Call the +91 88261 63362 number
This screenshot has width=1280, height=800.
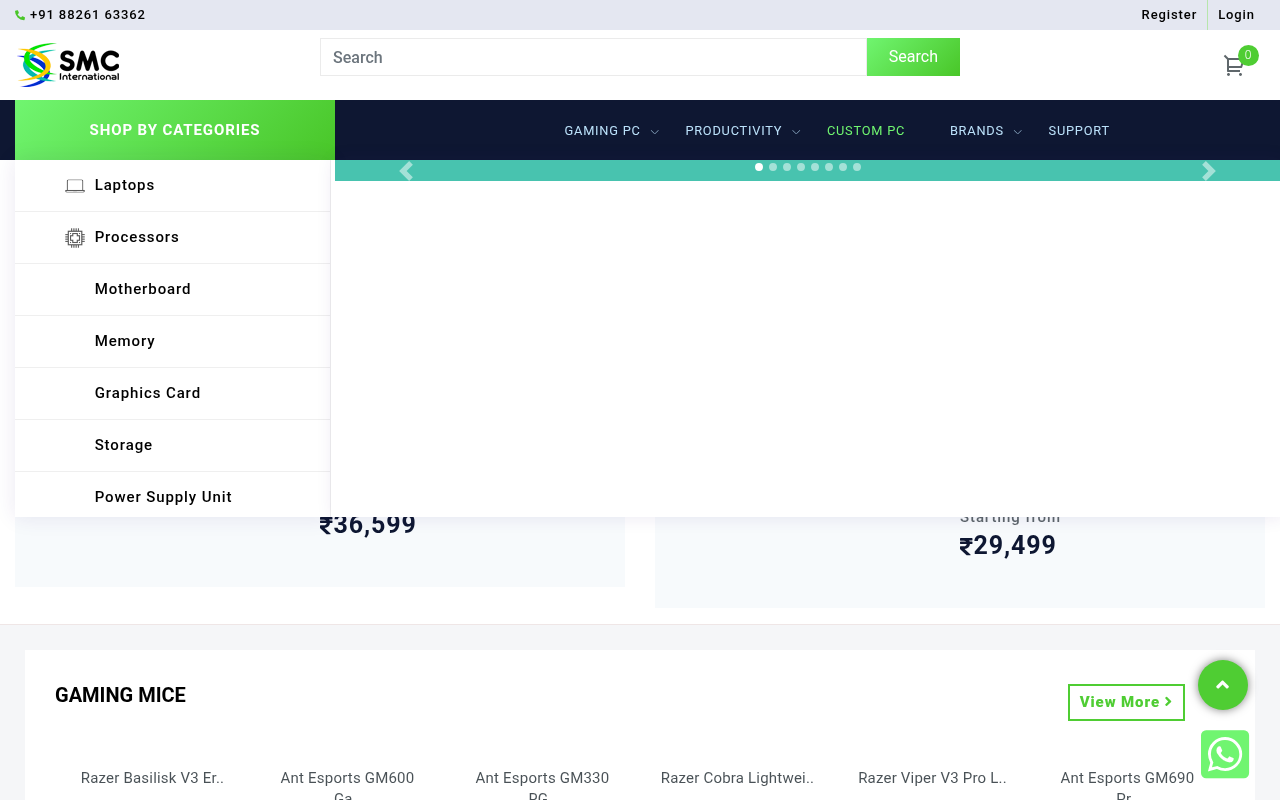[88, 15]
